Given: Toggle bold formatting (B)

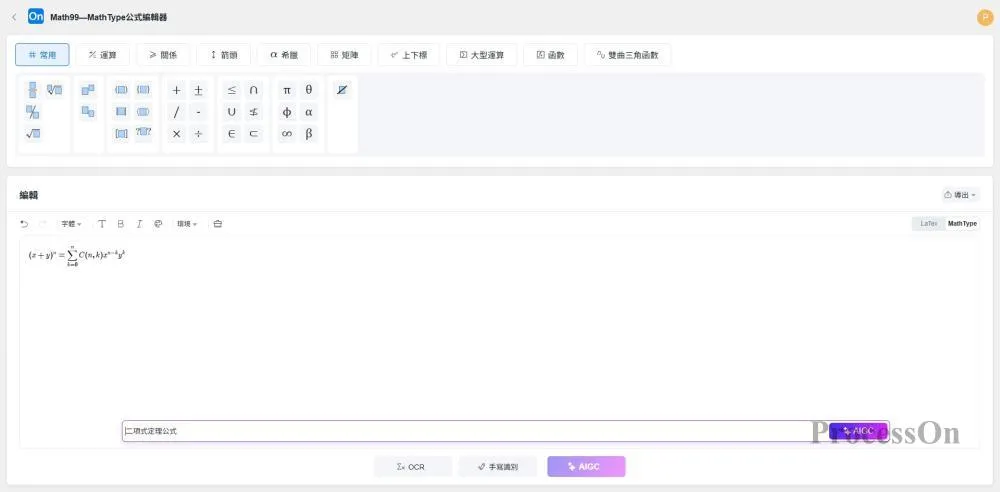Looking at the screenshot, I should coord(121,224).
